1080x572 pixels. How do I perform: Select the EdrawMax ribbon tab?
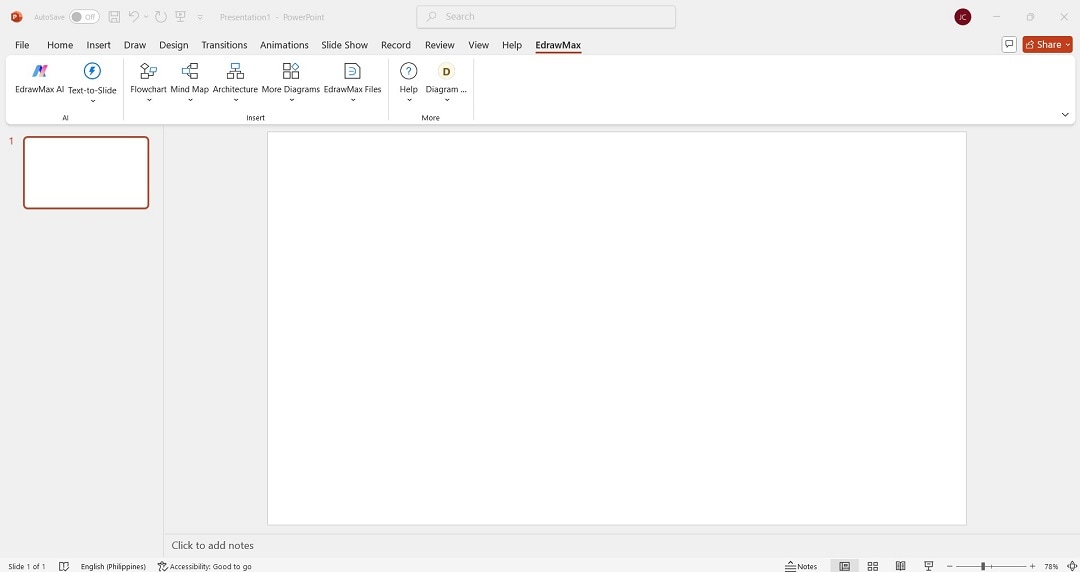tap(558, 45)
